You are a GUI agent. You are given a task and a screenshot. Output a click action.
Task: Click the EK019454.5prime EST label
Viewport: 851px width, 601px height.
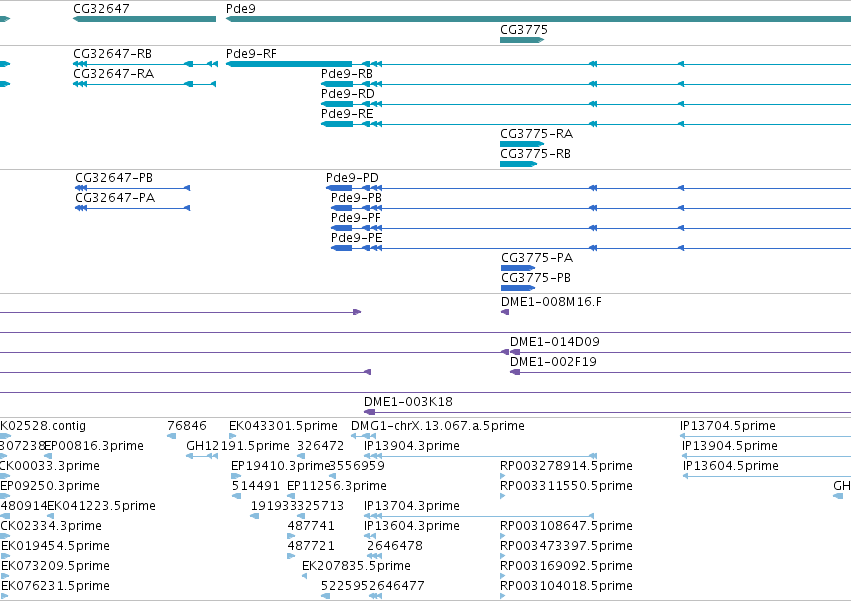tap(55, 546)
